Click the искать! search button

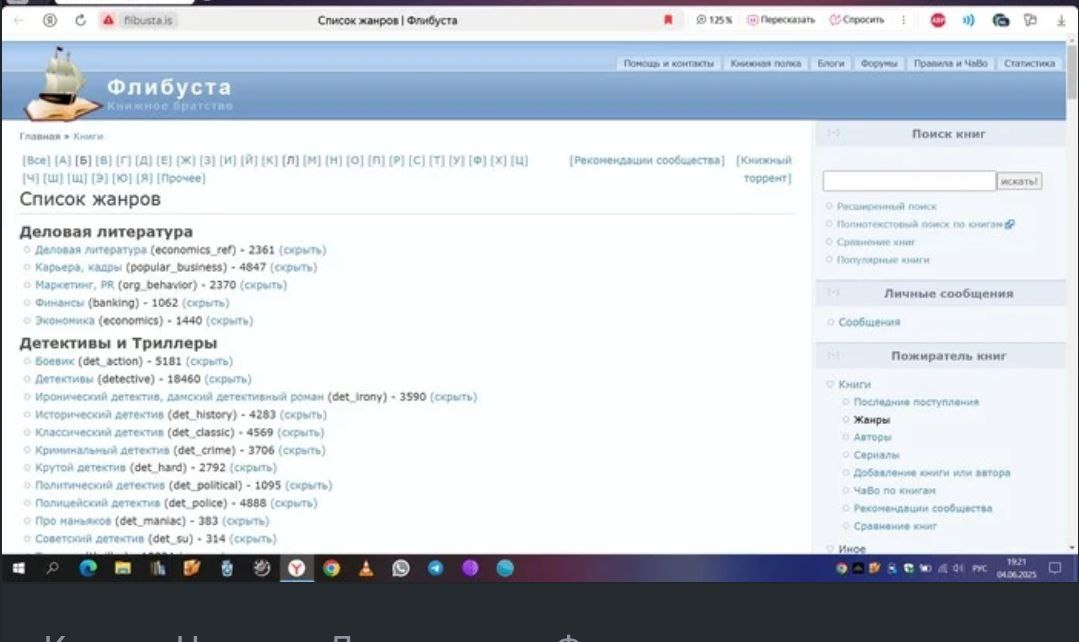[x=1019, y=181]
